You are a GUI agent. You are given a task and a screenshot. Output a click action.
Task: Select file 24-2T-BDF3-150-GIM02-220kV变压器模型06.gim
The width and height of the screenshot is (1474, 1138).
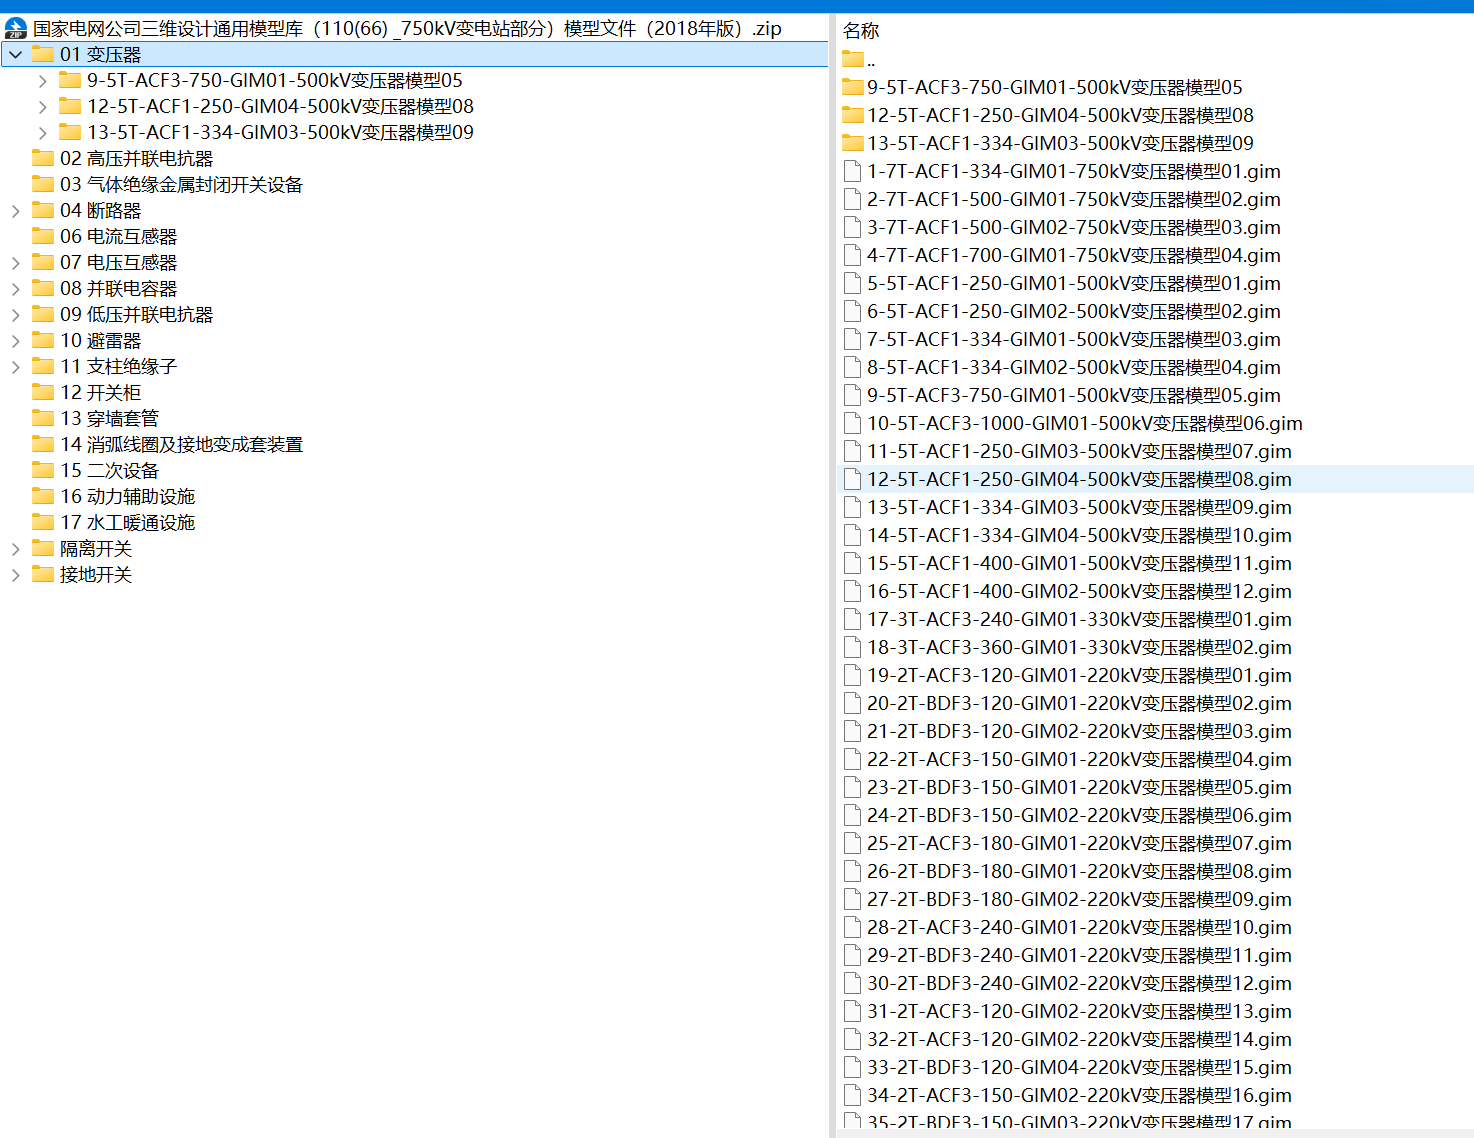(1079, 815)
